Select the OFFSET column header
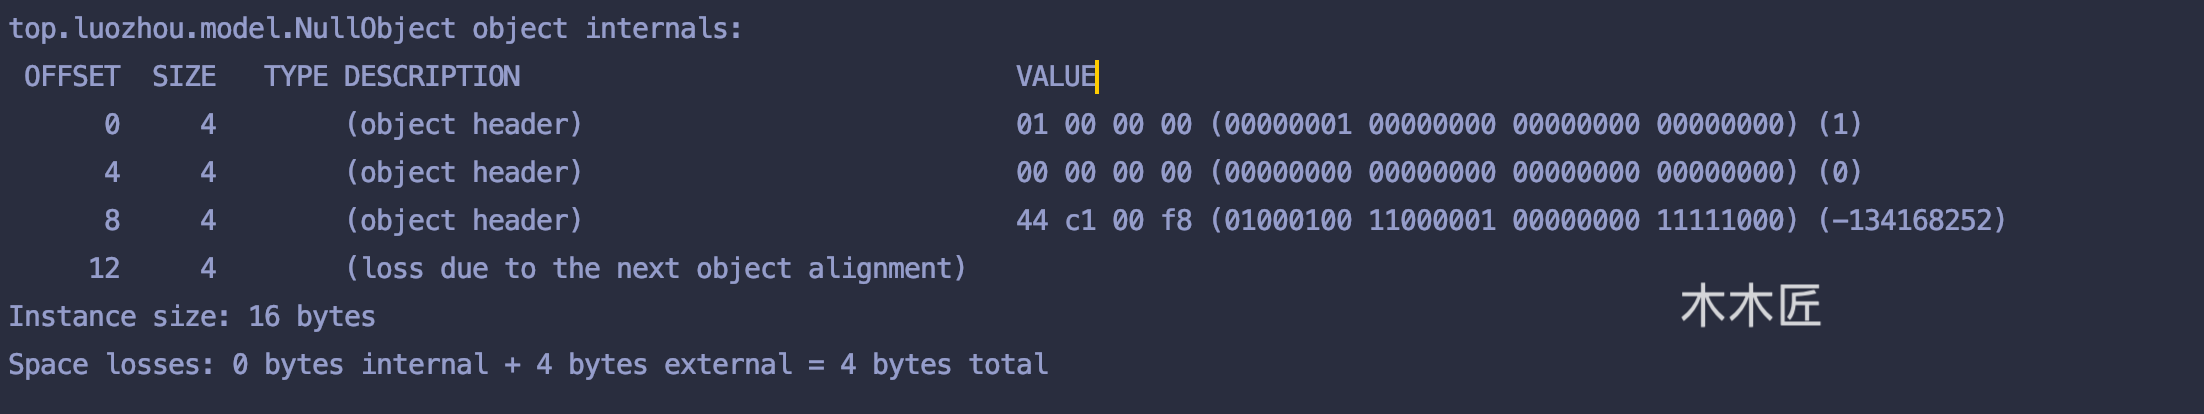The height and width of the screenshot is (414, 2204). coord(72,77)
